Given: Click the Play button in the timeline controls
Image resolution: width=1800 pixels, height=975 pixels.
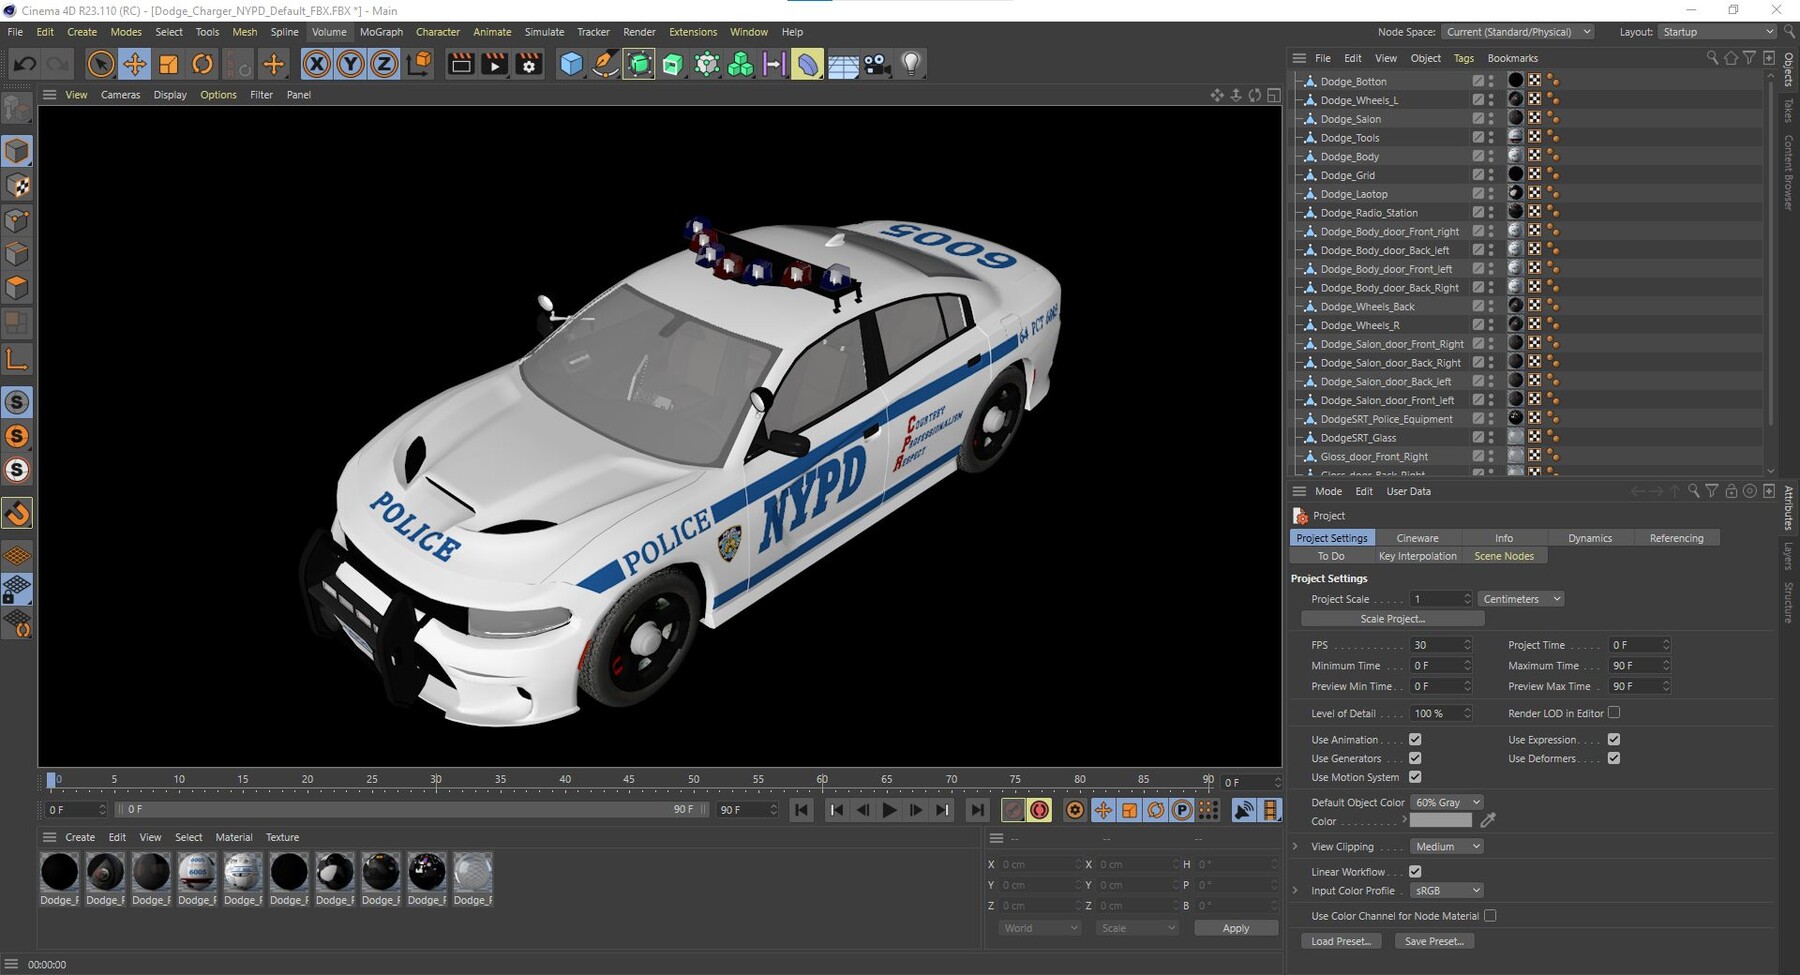Looking at the screenshot, I should coord(888,810).
